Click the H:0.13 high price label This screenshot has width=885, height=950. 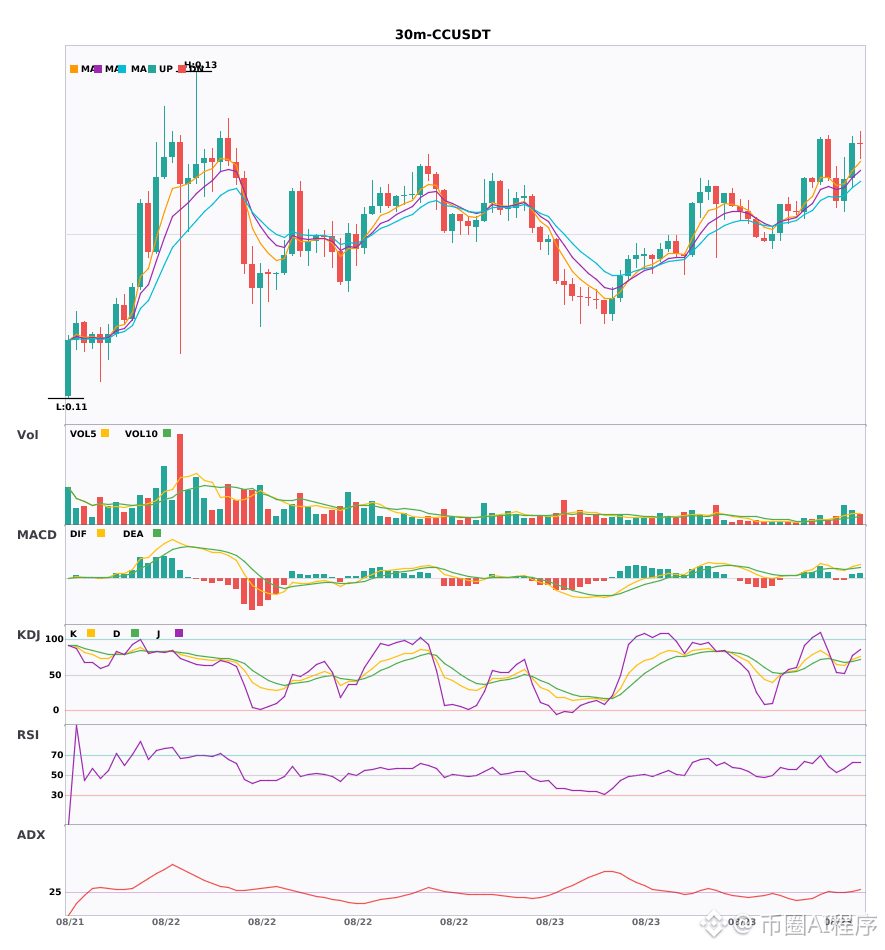pos(201,65)
